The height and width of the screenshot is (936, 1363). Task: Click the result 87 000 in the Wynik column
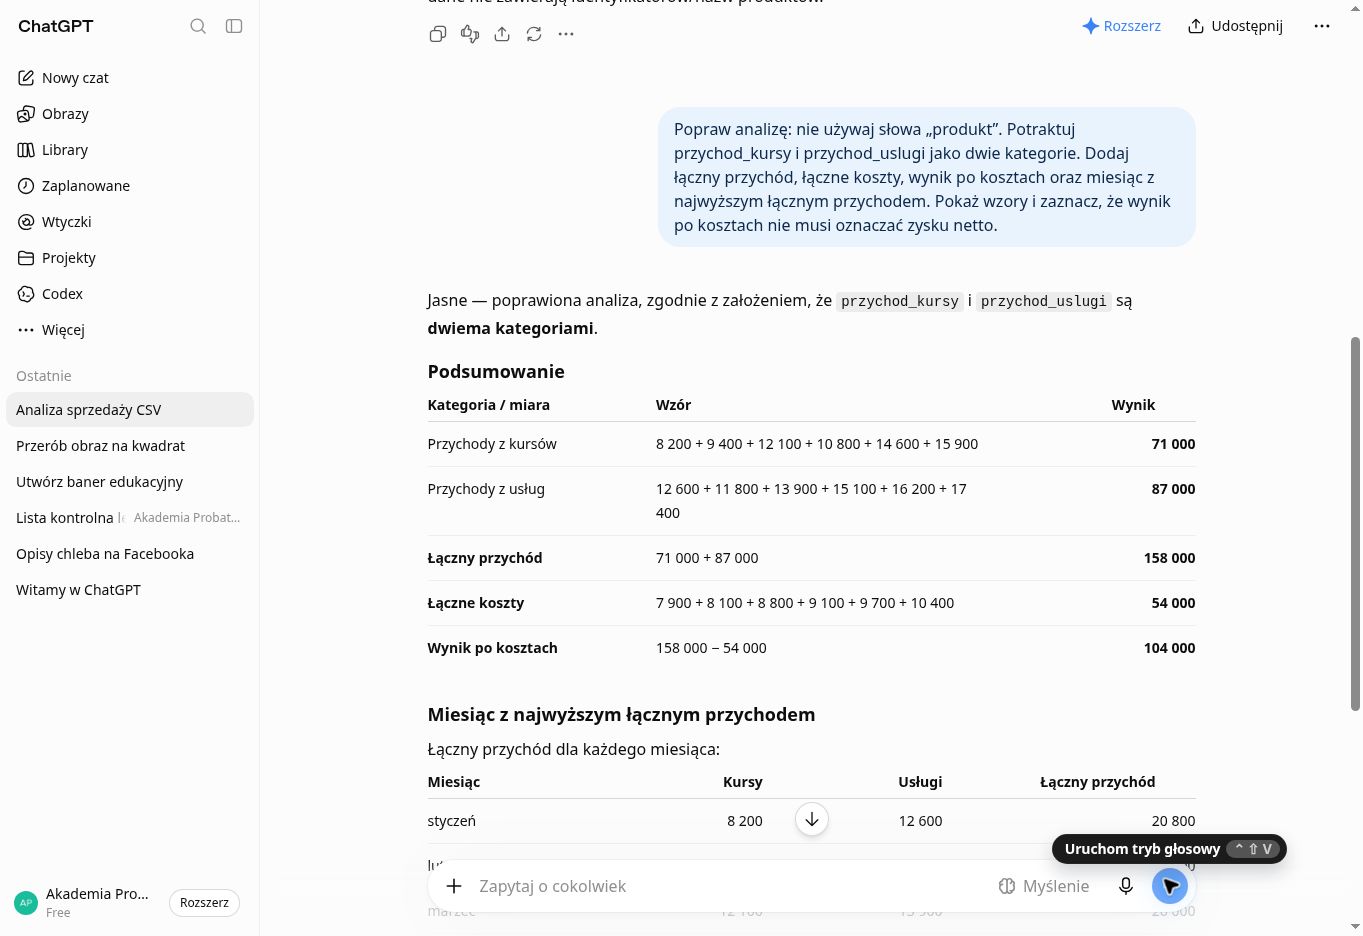tap(1173, 489)
